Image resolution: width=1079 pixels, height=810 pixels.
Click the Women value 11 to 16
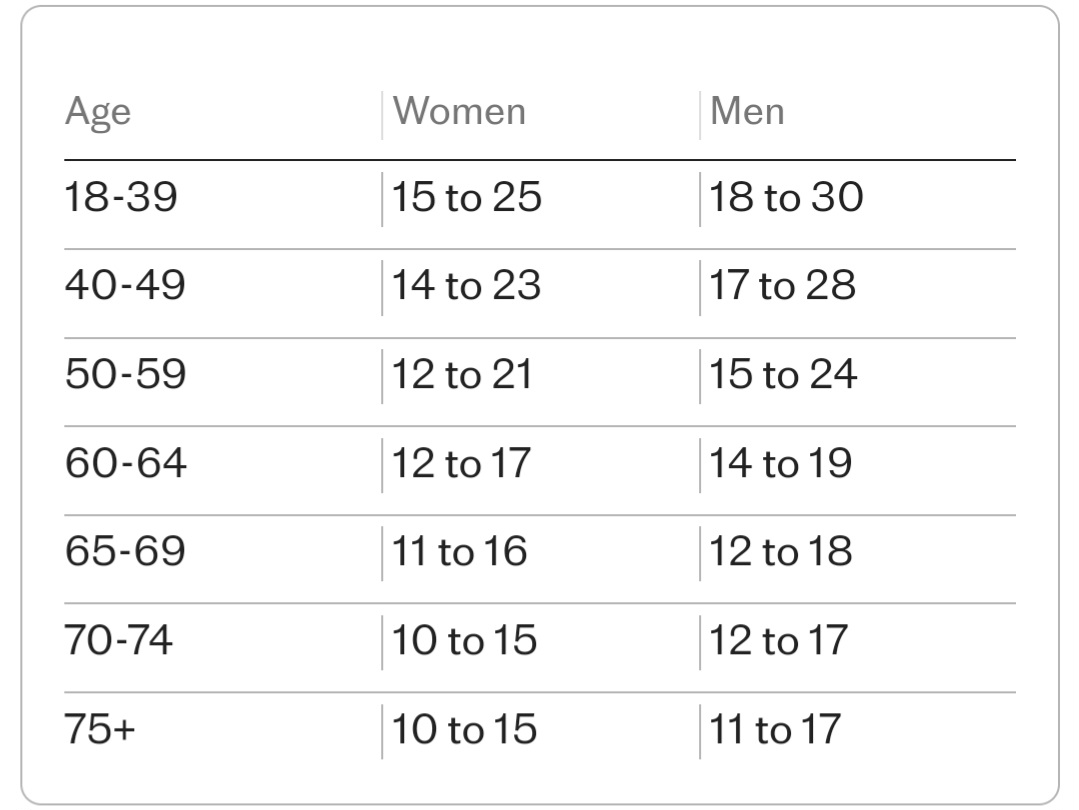coord(459,551)
